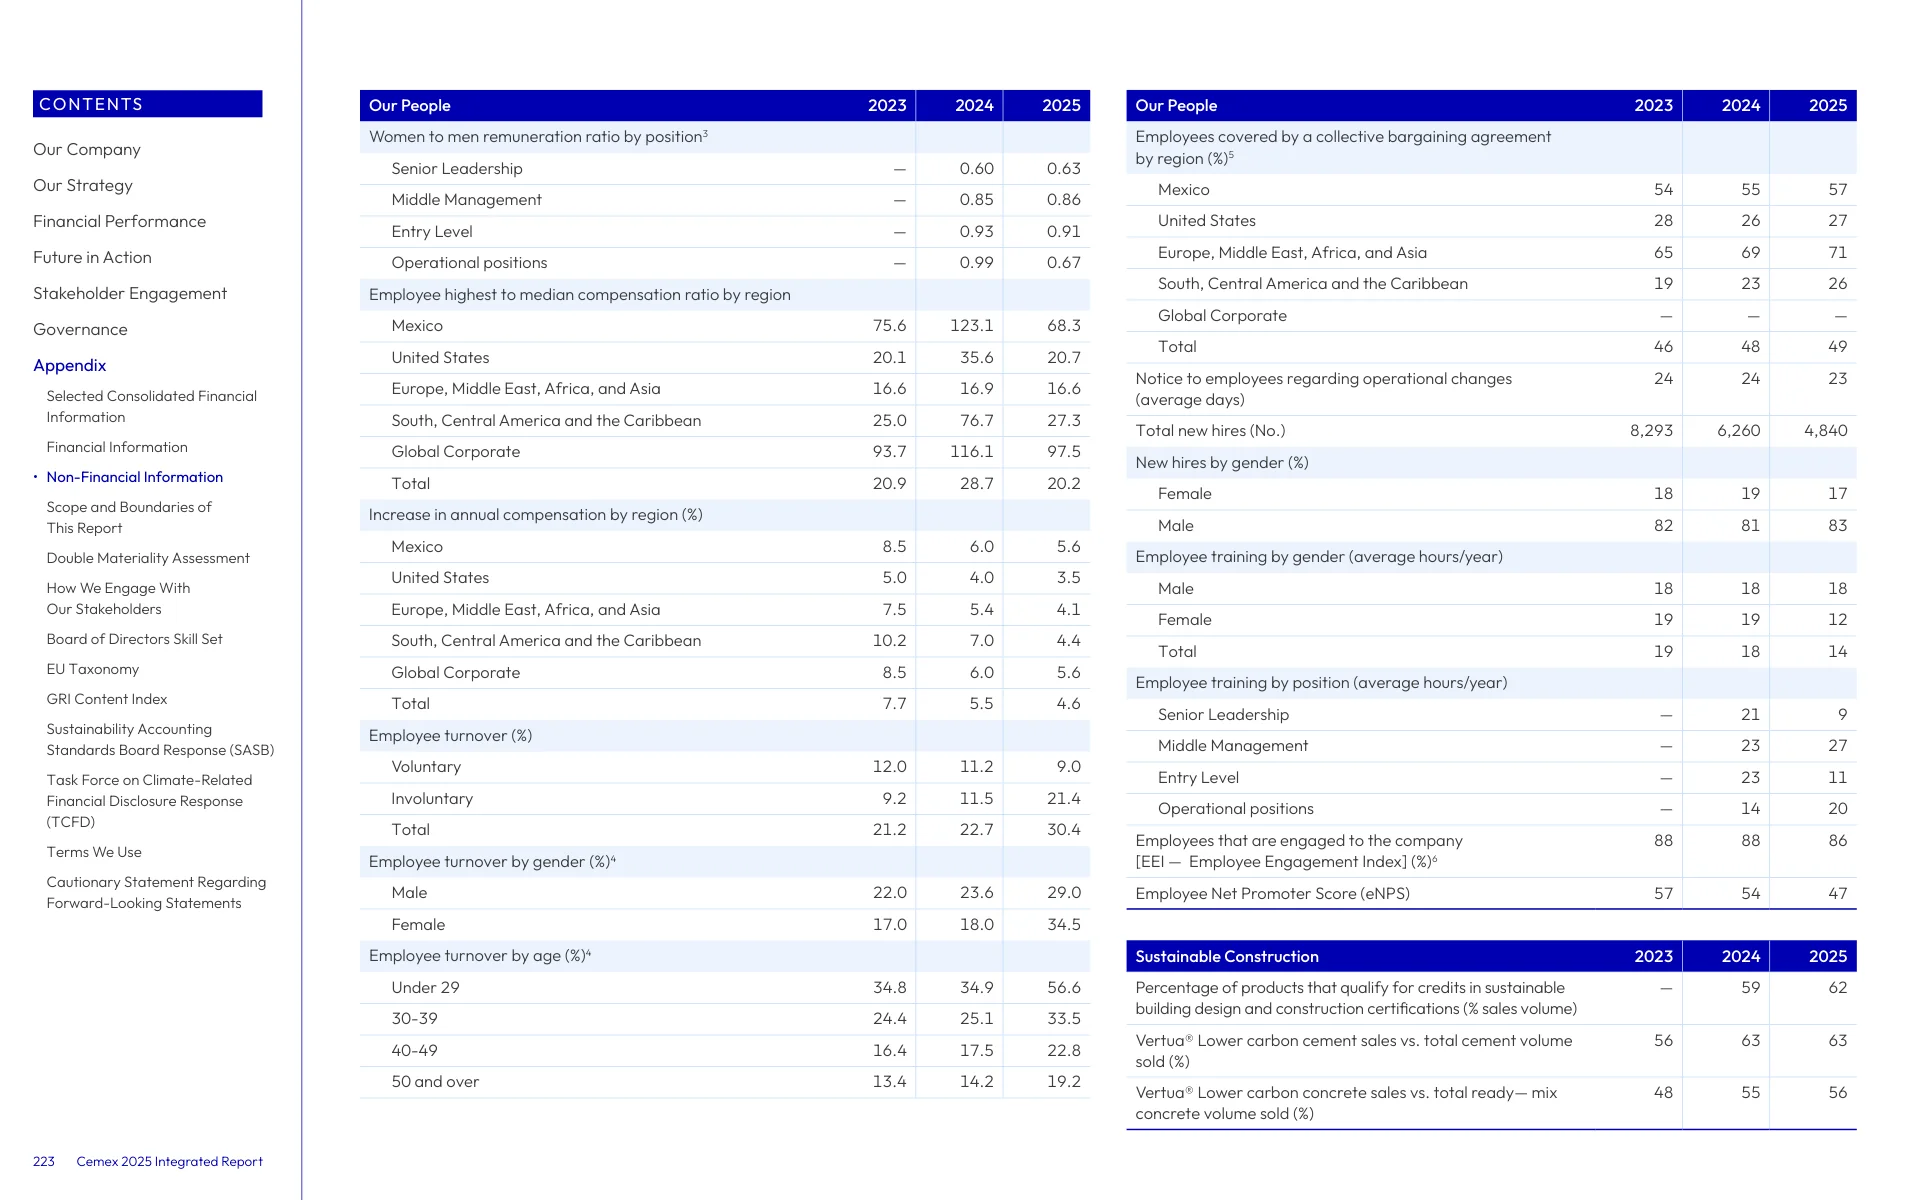This screenshot has width=1921, height=1200.
Task: Select 'Employee training by gender (average hours/year)' heading
Action: pos(1319,557)
